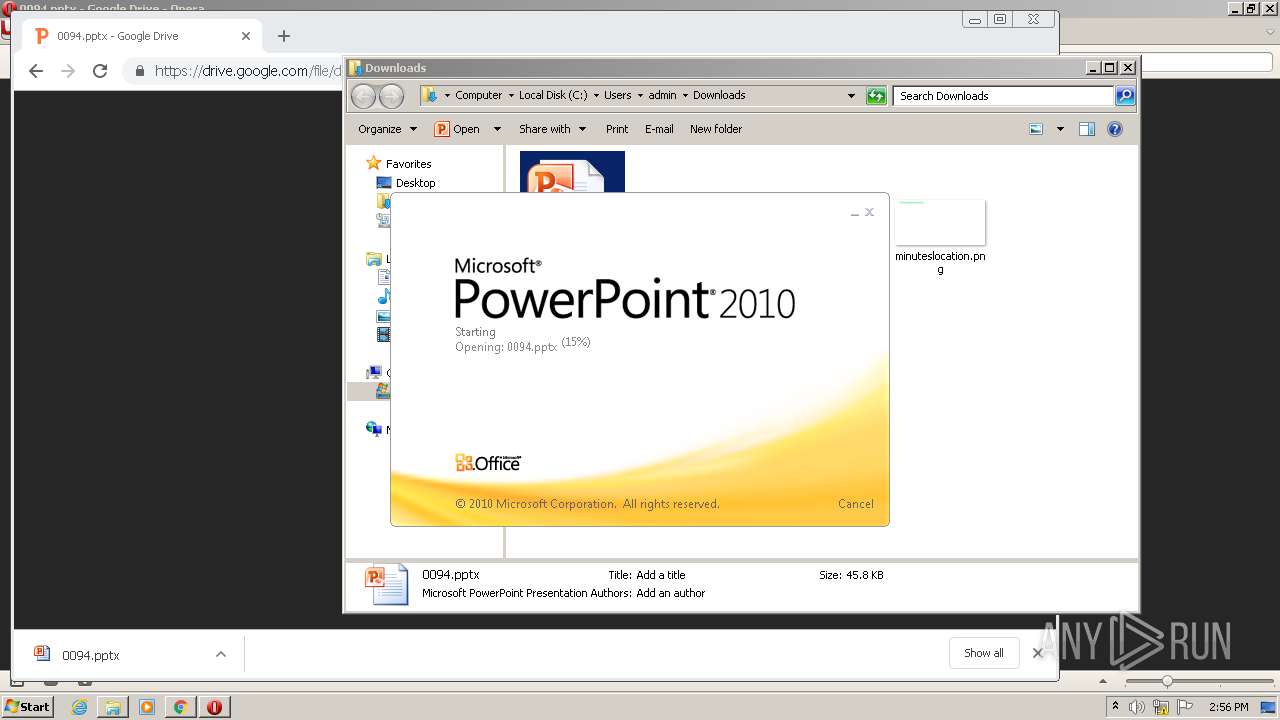Select the Desktop icon under Favorites
The width and height of the screenshot is (1280, 720).
[384, 183]
